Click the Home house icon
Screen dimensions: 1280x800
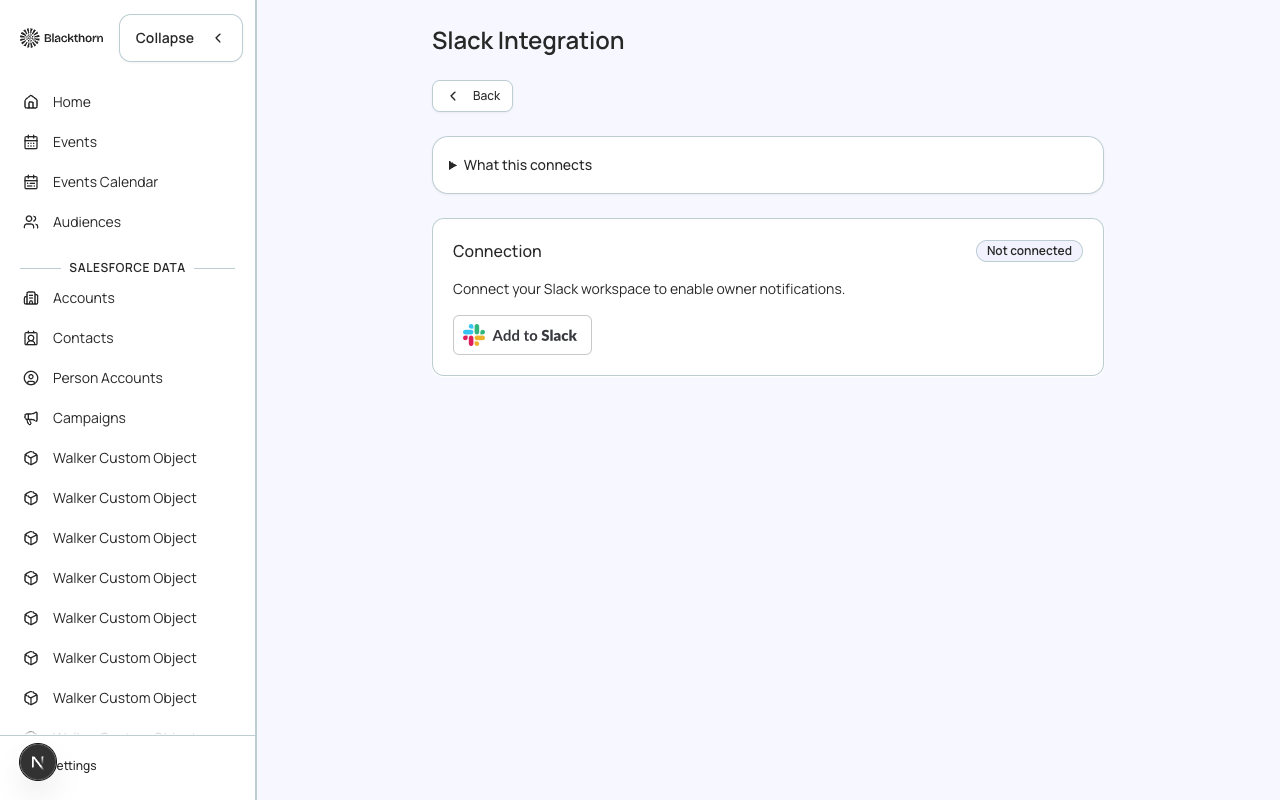(x=31, y=102)
